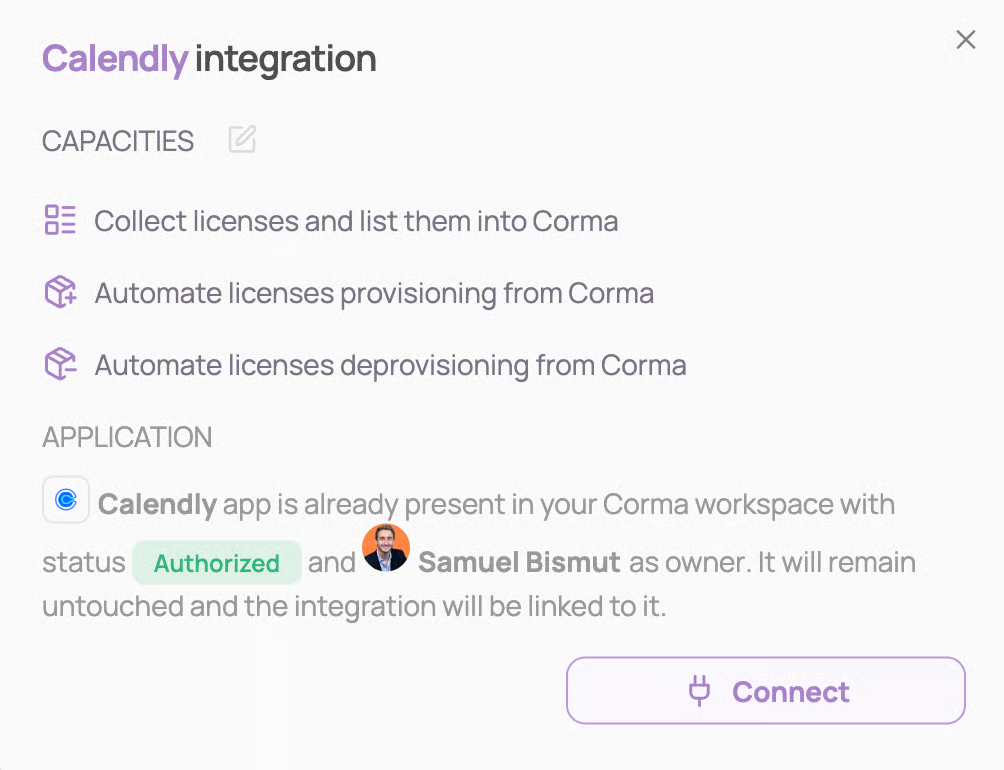Click the word integration in the title
Screen dimensions: 1004x770
pyautogui.click(x=285, y=59)
